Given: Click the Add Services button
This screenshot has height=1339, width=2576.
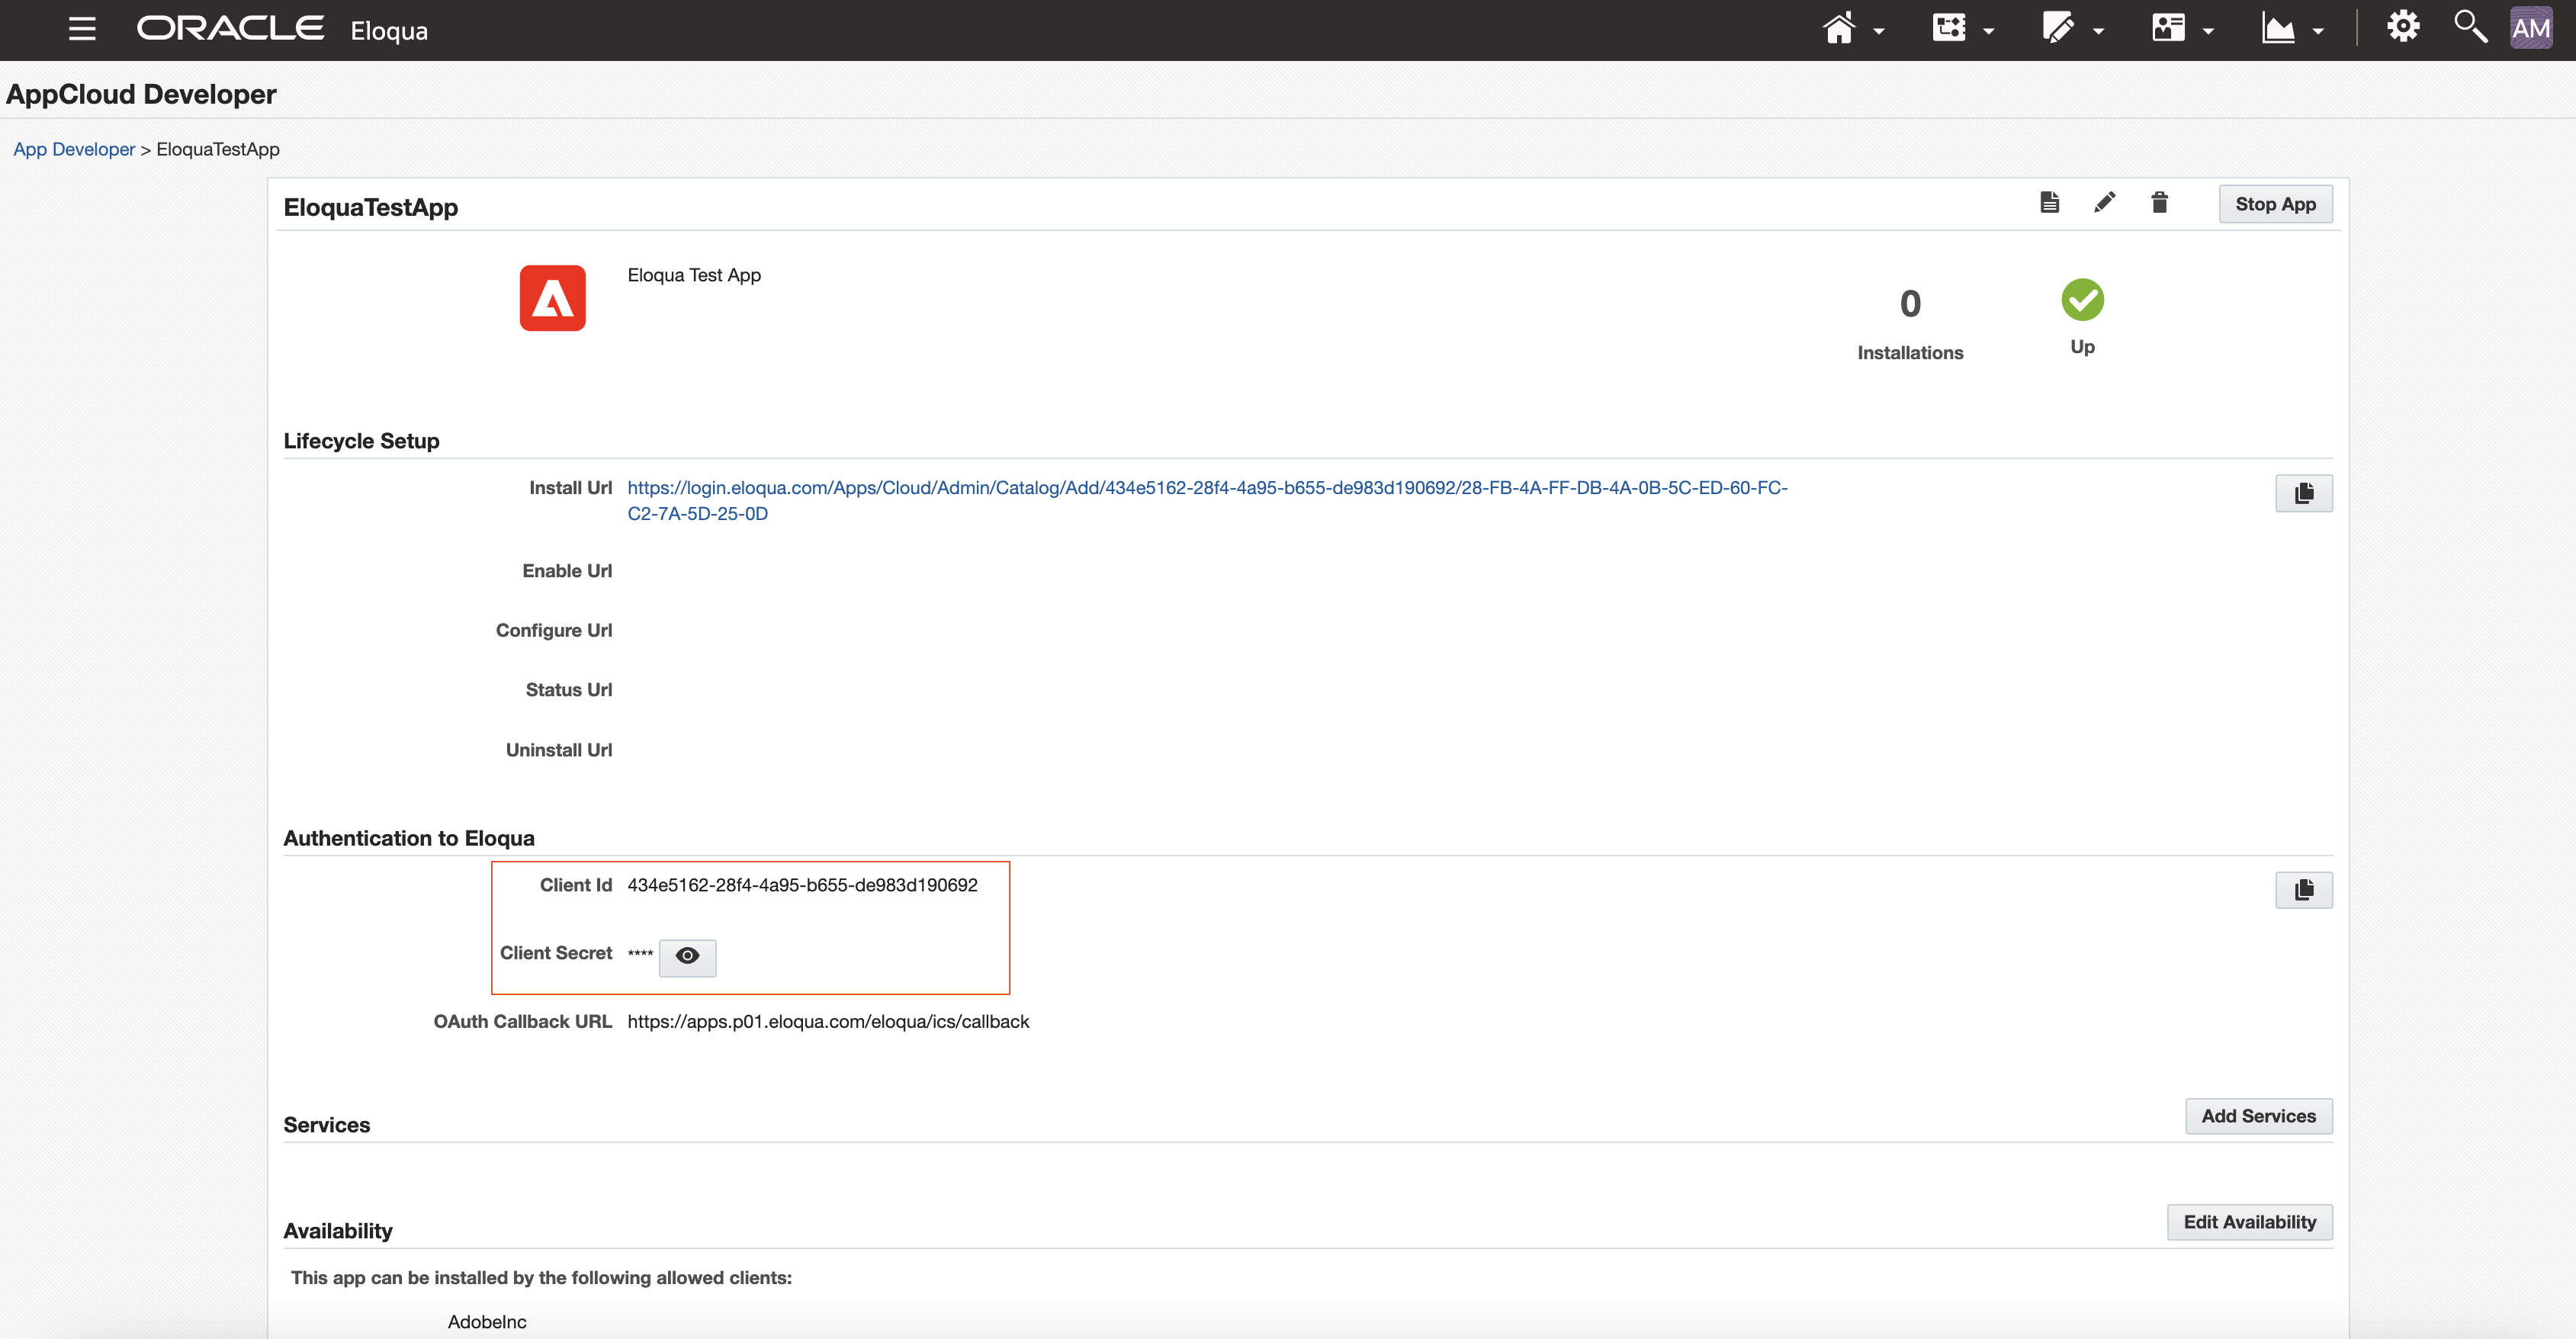Looking at the screenshot, I should (x=2257, y=1116).
